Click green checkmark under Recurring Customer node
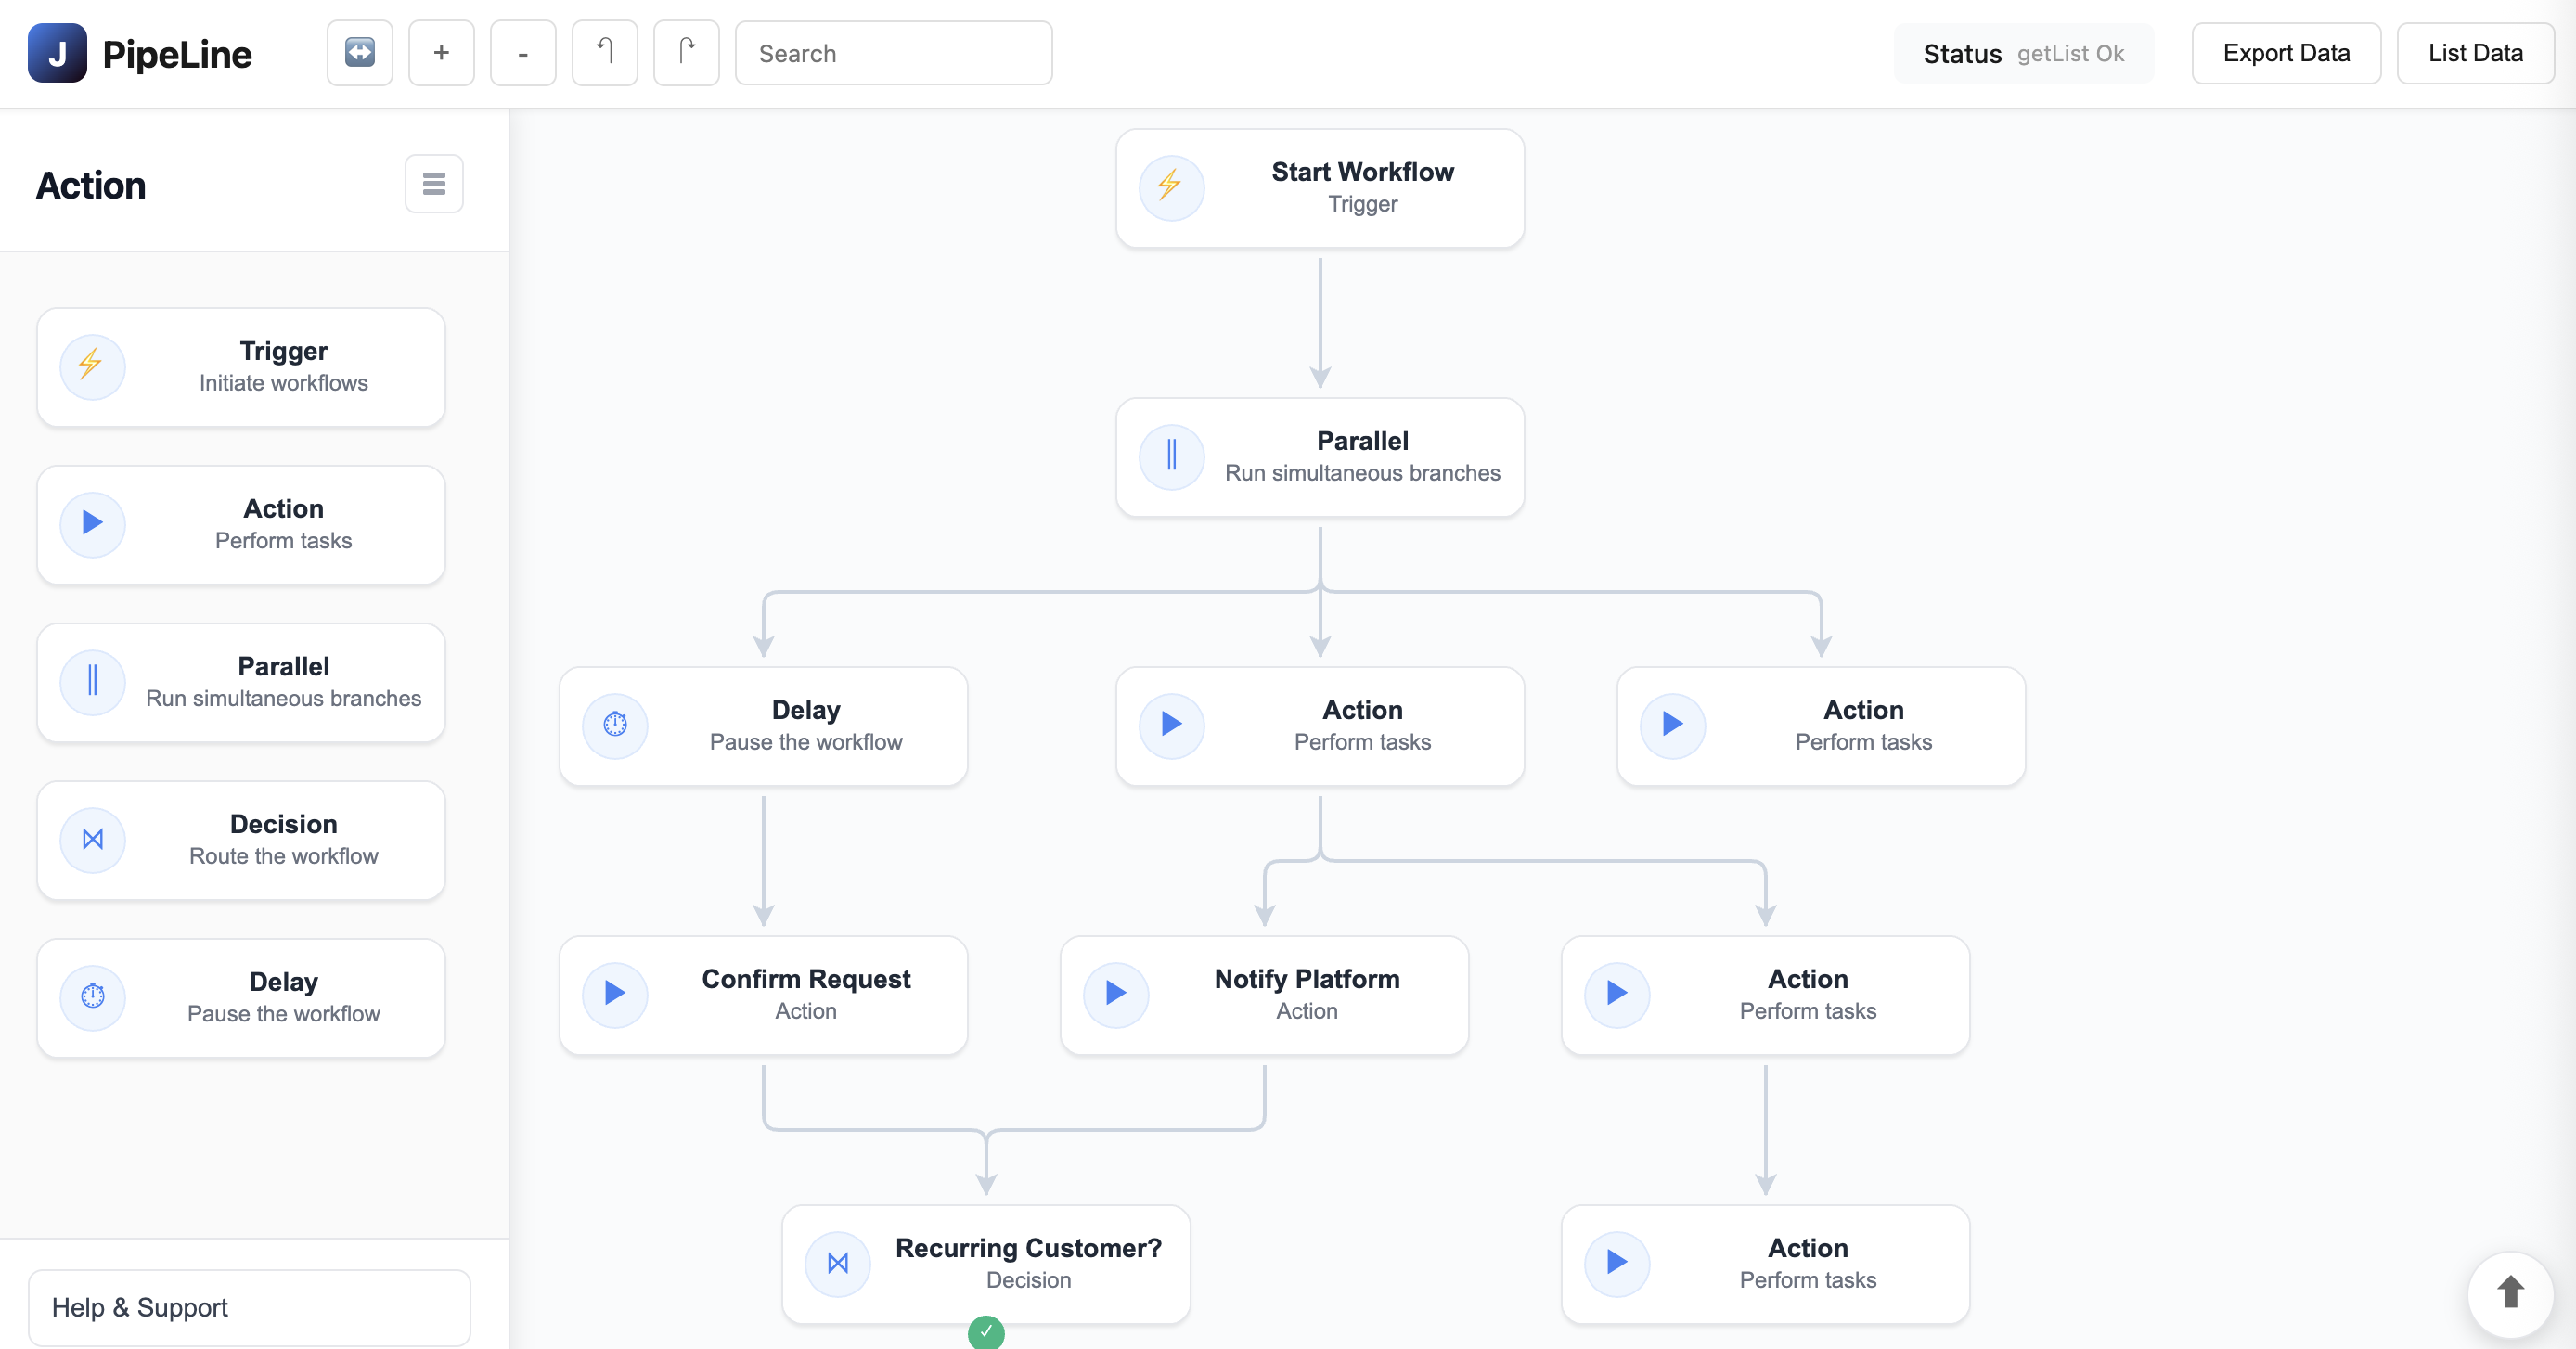The width and height of the screenshot is (2576, 1349). pyautogui.click(x=986, y=1331)
